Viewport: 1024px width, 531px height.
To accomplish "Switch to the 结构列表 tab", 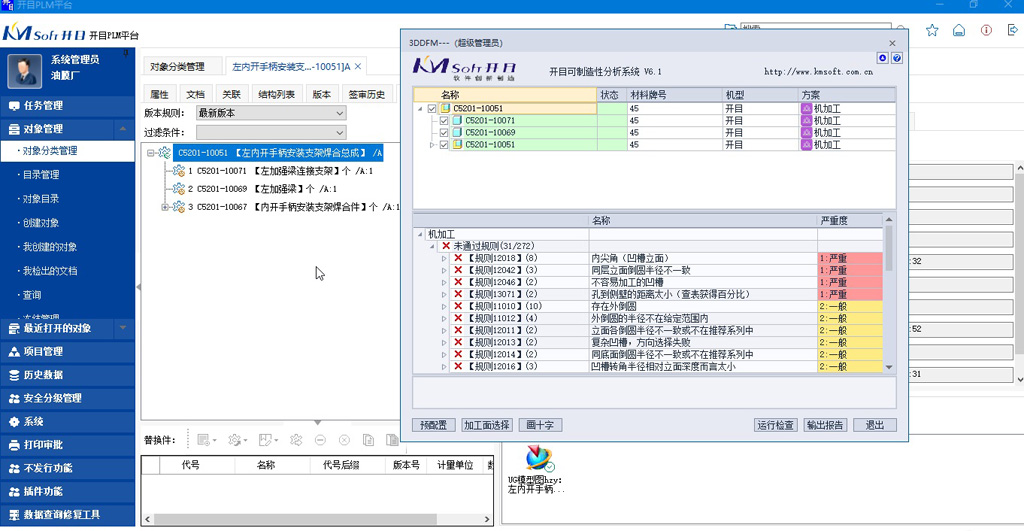I will (276, 95).
